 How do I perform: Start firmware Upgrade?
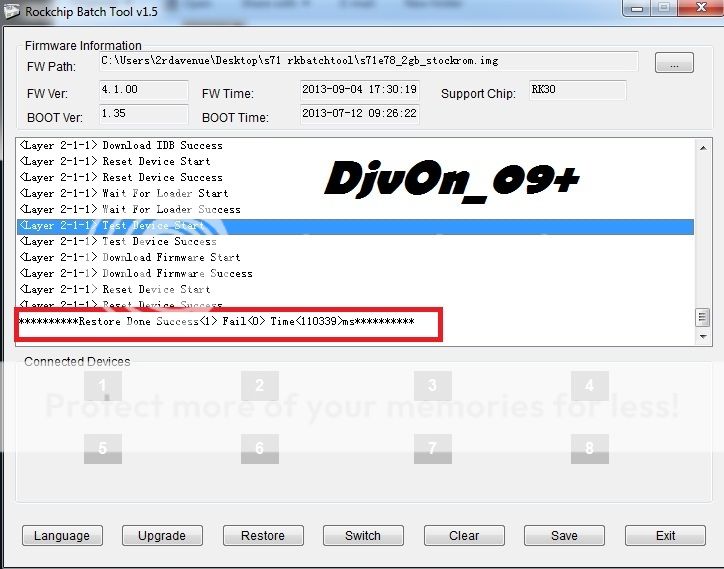[162, 536]
